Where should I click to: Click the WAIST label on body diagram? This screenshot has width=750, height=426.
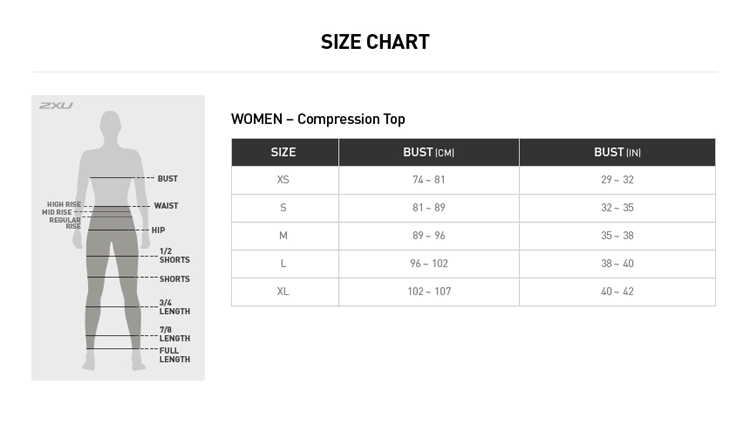point(166,206)
